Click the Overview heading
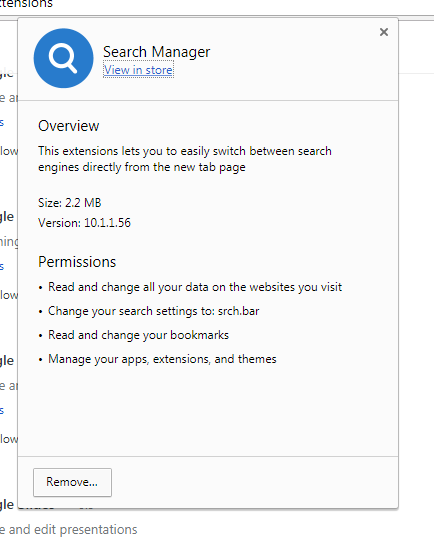This screenshot has width=434, height=545. [x=68, y=126]
